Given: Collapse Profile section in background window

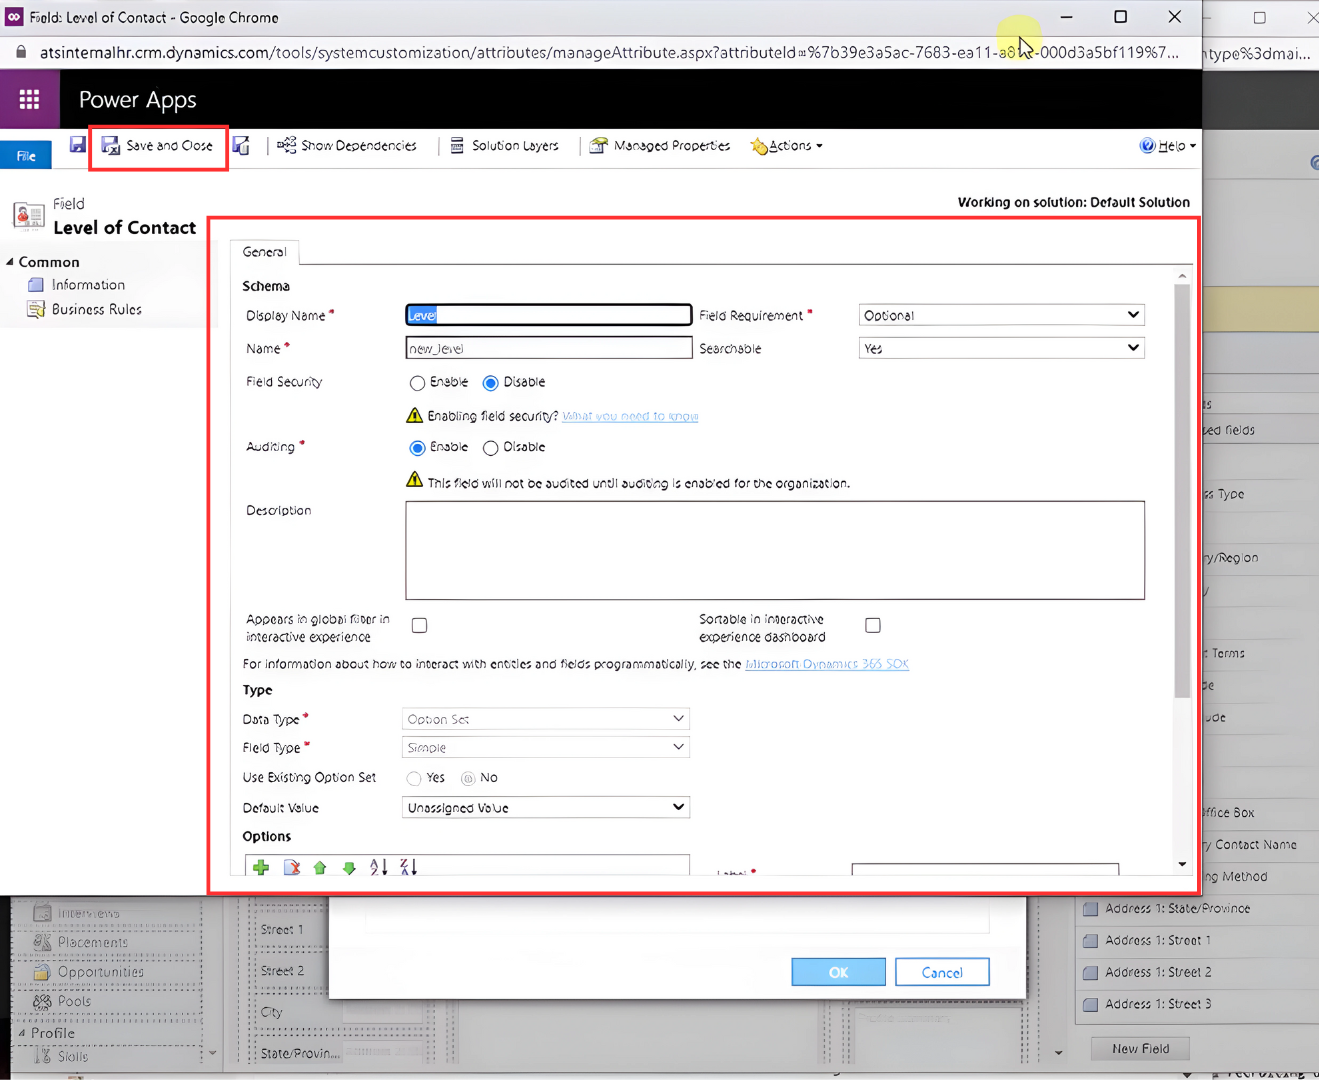Looking at the screenshot, I should coord(22,1033).
